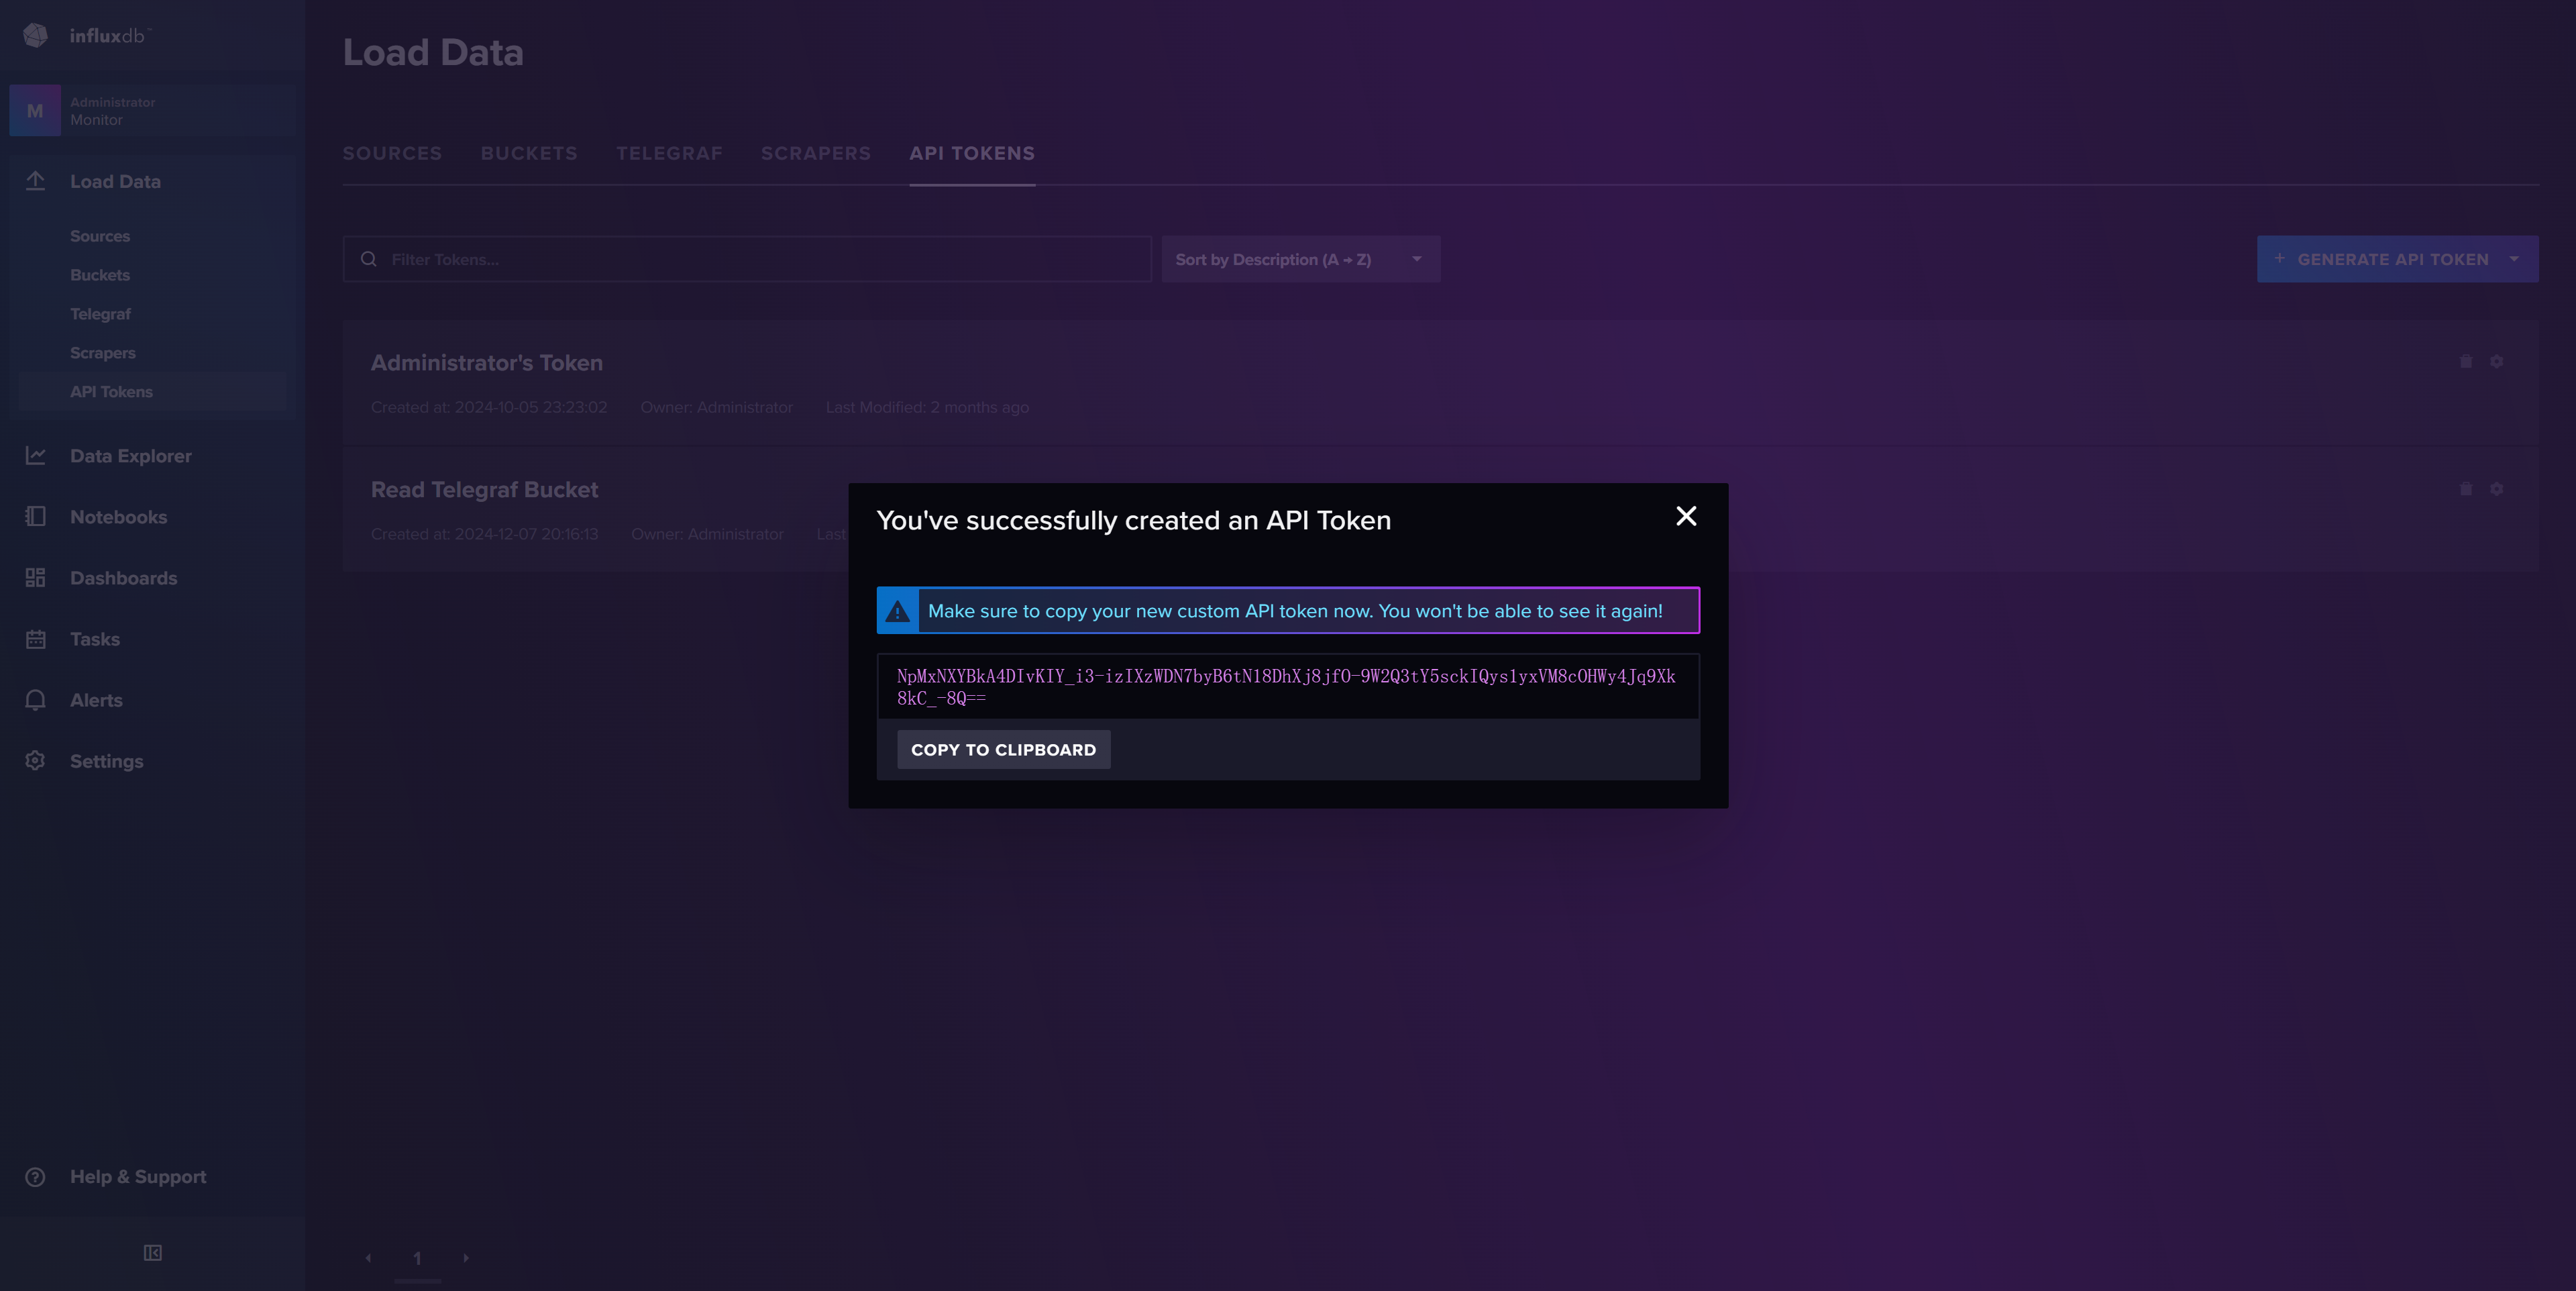This screenshot has height=1291, width=2576.
Task: Click the InfluxDB logo icon
Action: tap(36, 35)
